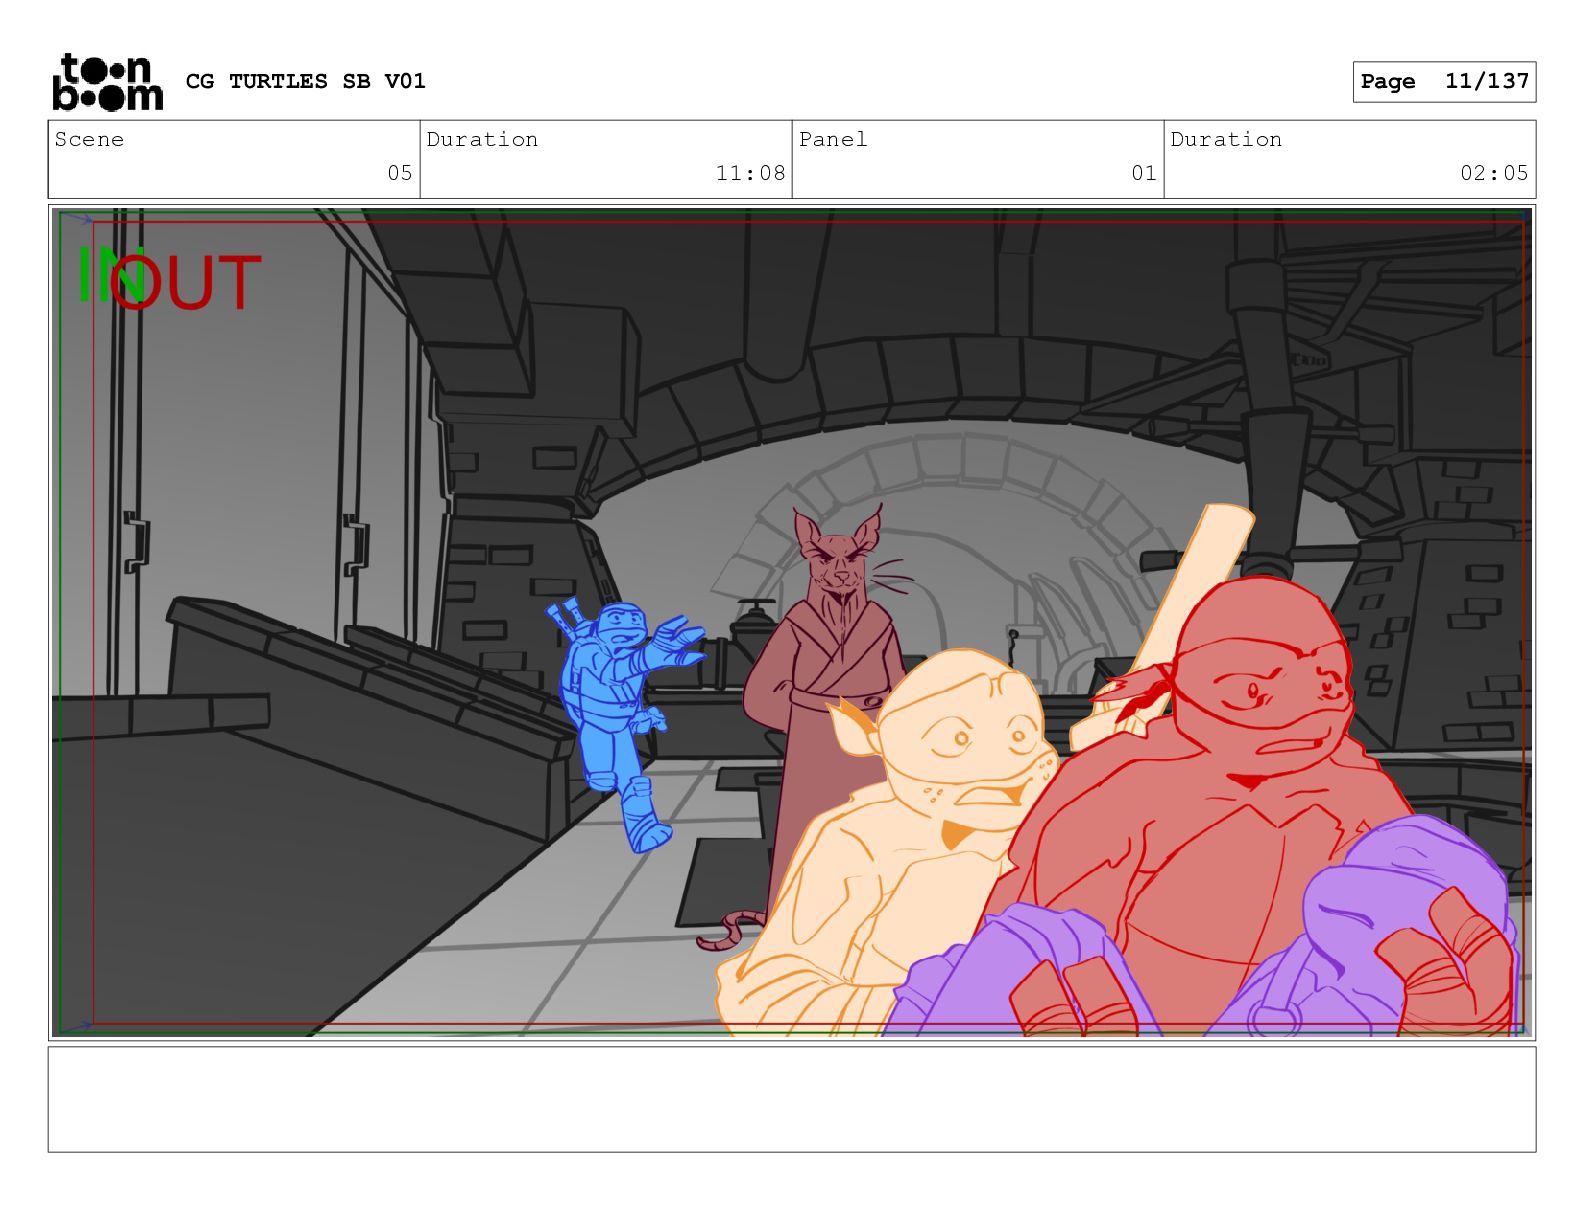Select panel number '01'
The image size is (1584, 1224).
[x=1144, y=173]
